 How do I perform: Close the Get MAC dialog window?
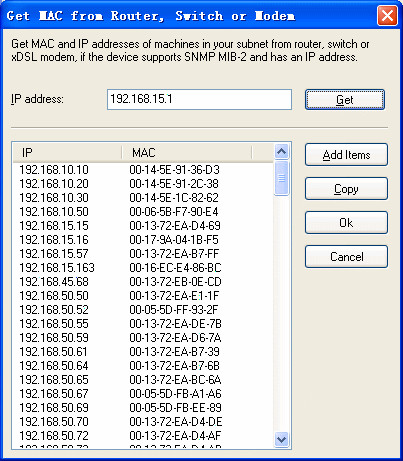point(387,16)
